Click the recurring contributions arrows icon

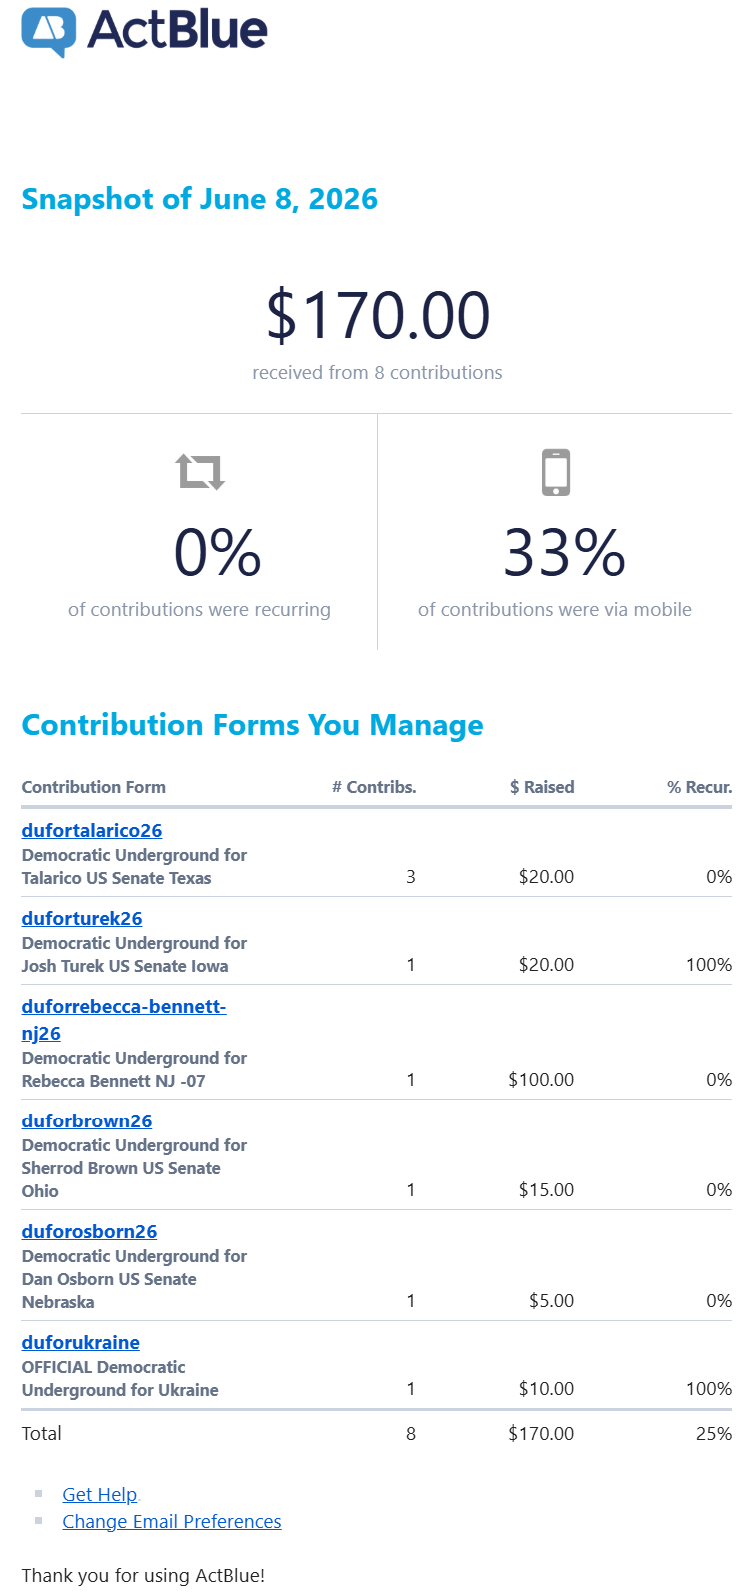click(x=200, y=472)
